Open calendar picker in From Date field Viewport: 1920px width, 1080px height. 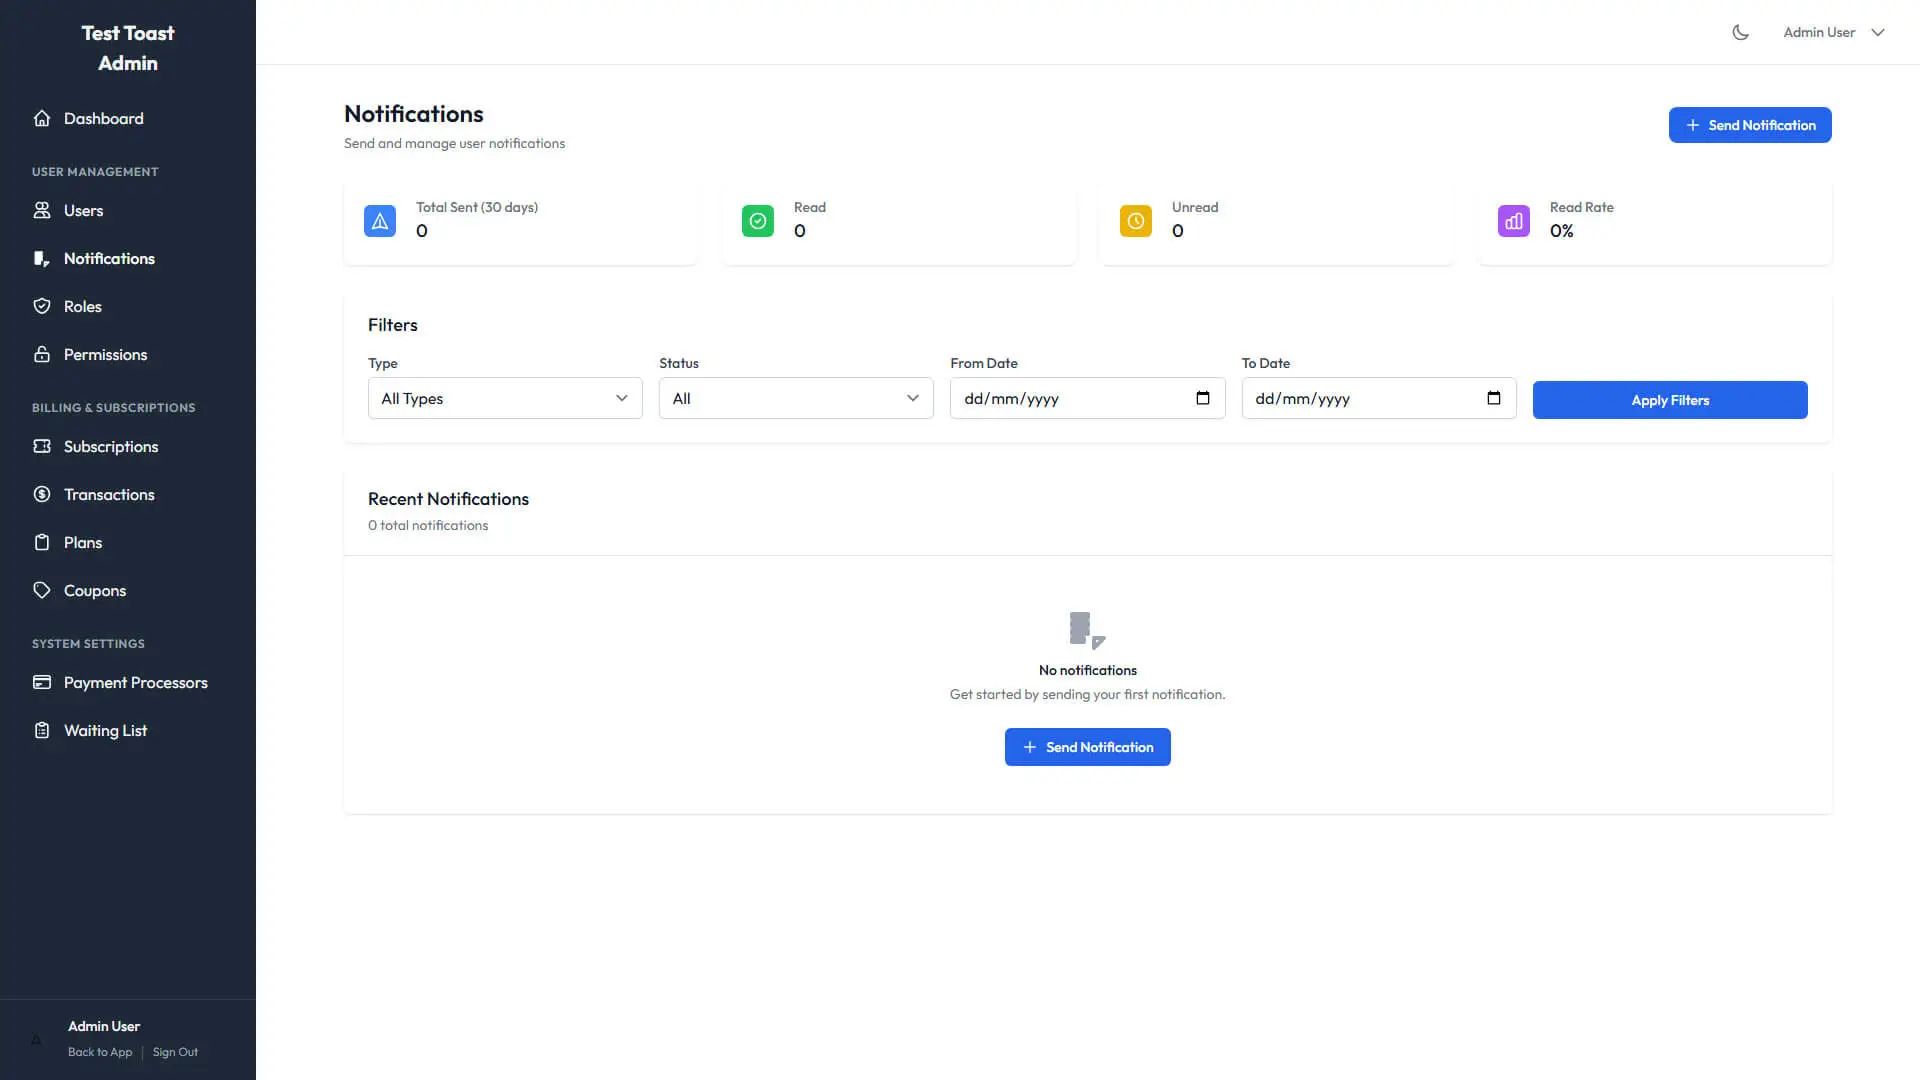1203,398
